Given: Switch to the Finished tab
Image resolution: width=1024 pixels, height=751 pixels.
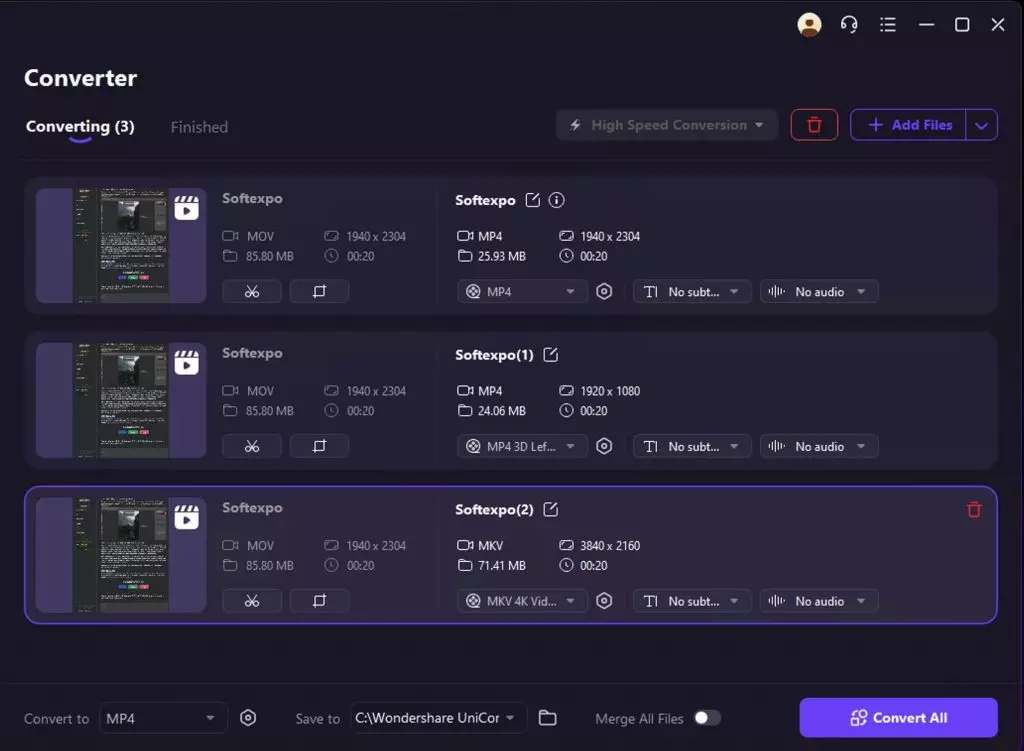Looking at the screenshot, I should coord(199,127).
